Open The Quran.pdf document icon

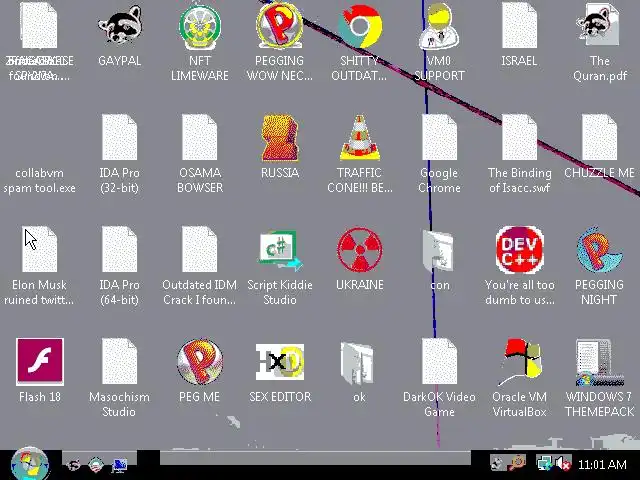599,26
